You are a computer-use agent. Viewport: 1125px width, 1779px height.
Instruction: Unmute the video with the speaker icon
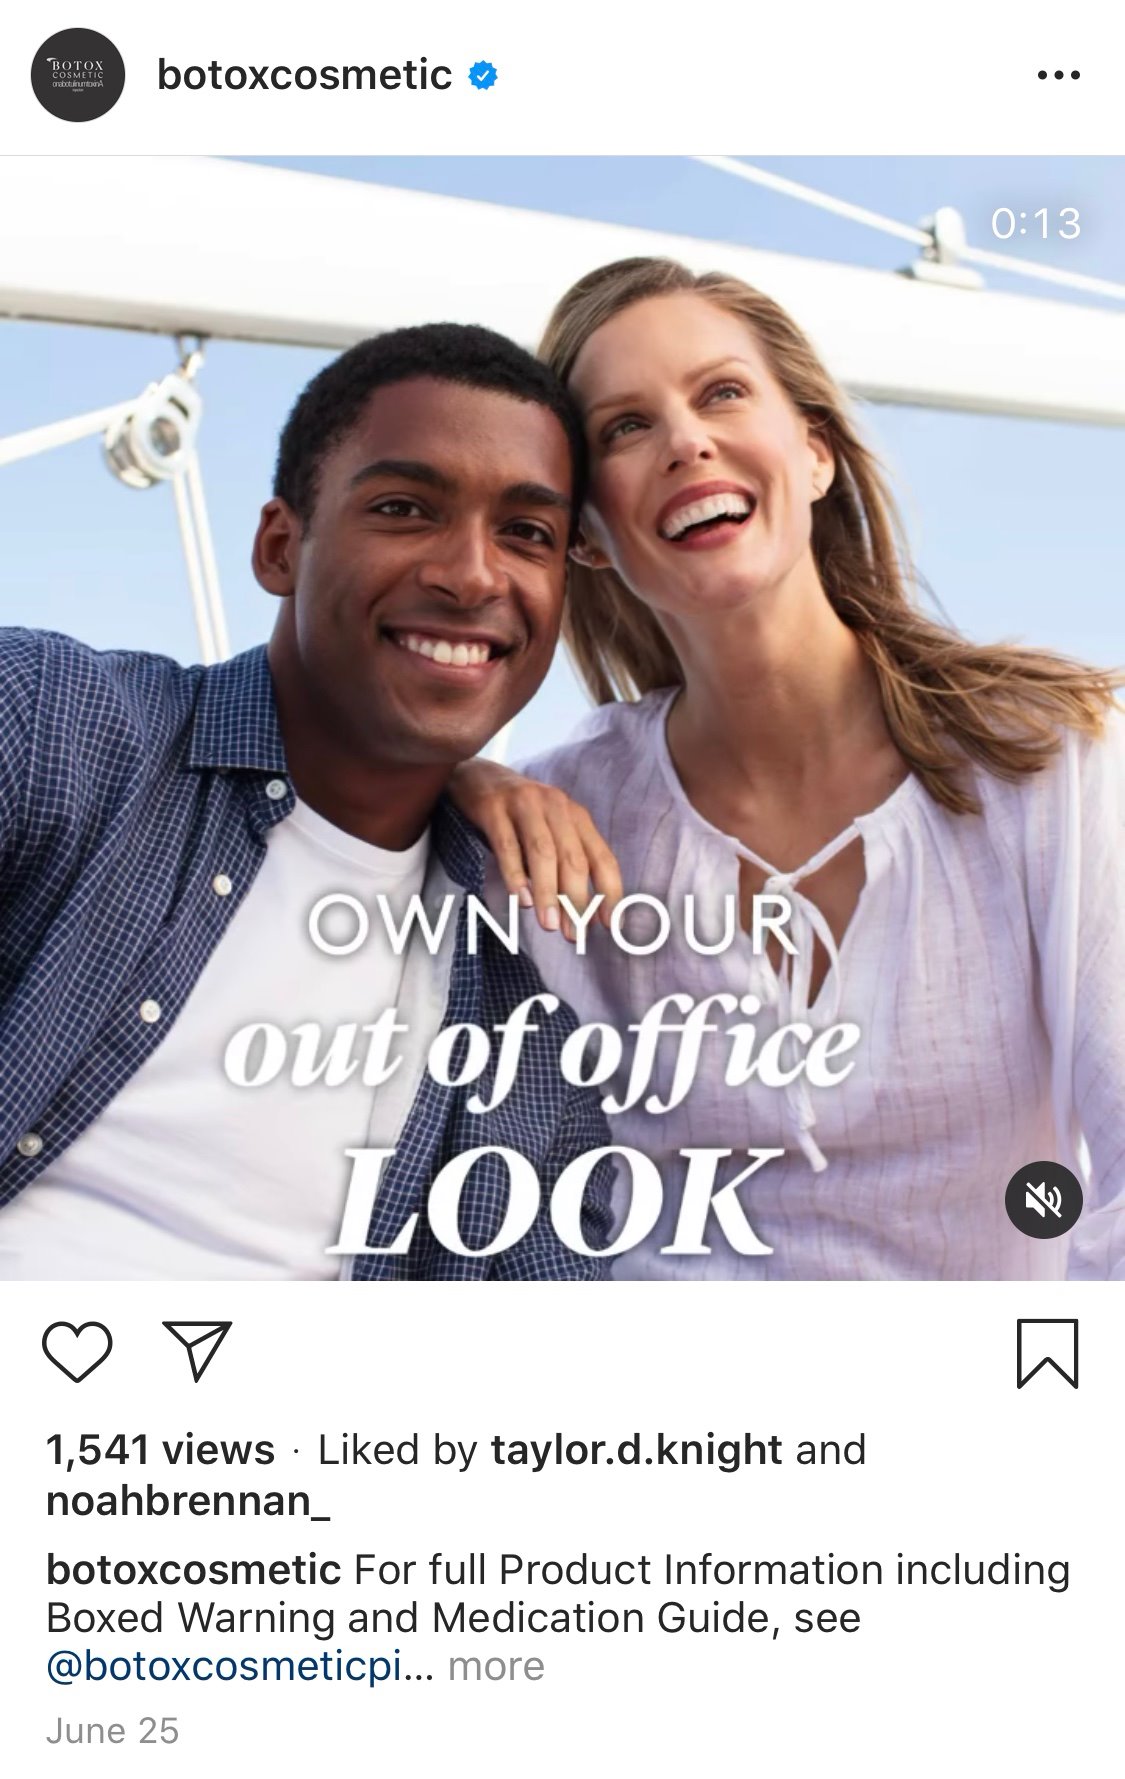tap(1043, 1200)
